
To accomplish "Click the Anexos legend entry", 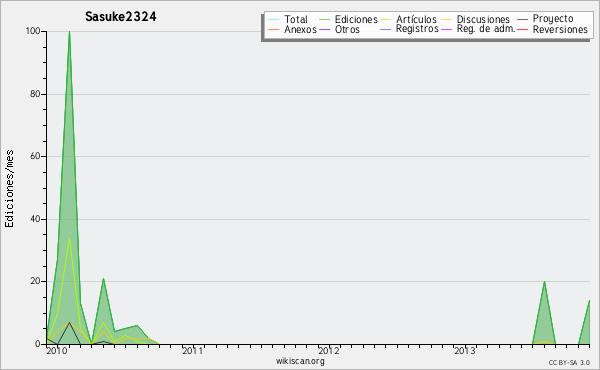I will 292,29.
